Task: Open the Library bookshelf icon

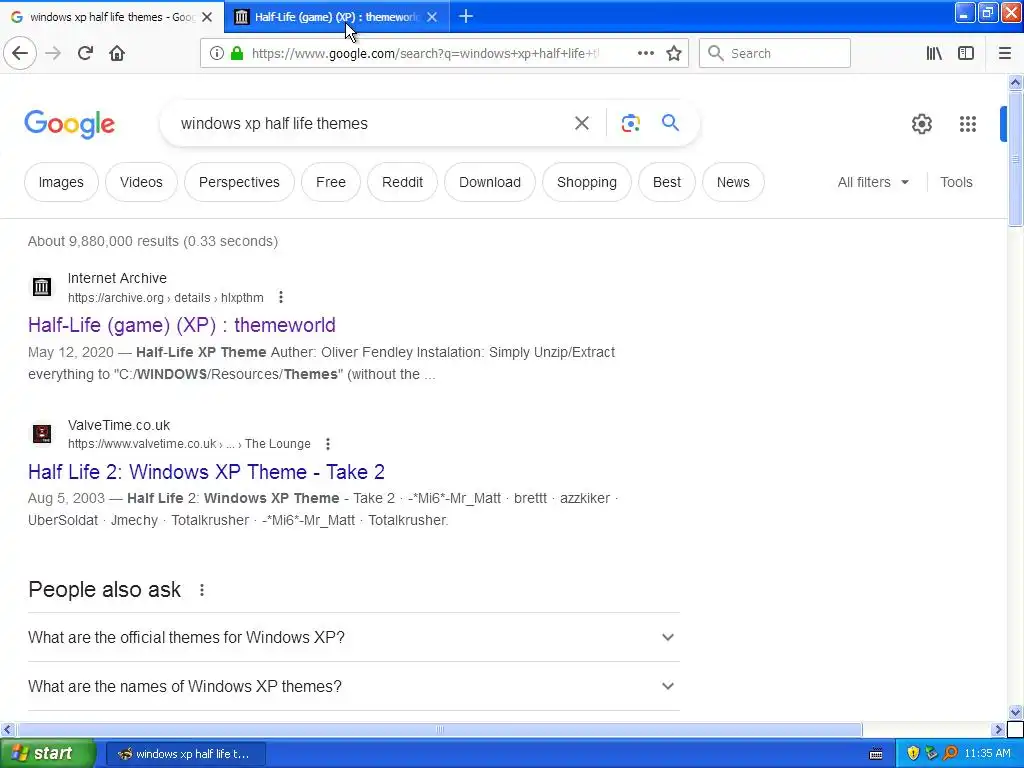Action: [x=934, y=54]
